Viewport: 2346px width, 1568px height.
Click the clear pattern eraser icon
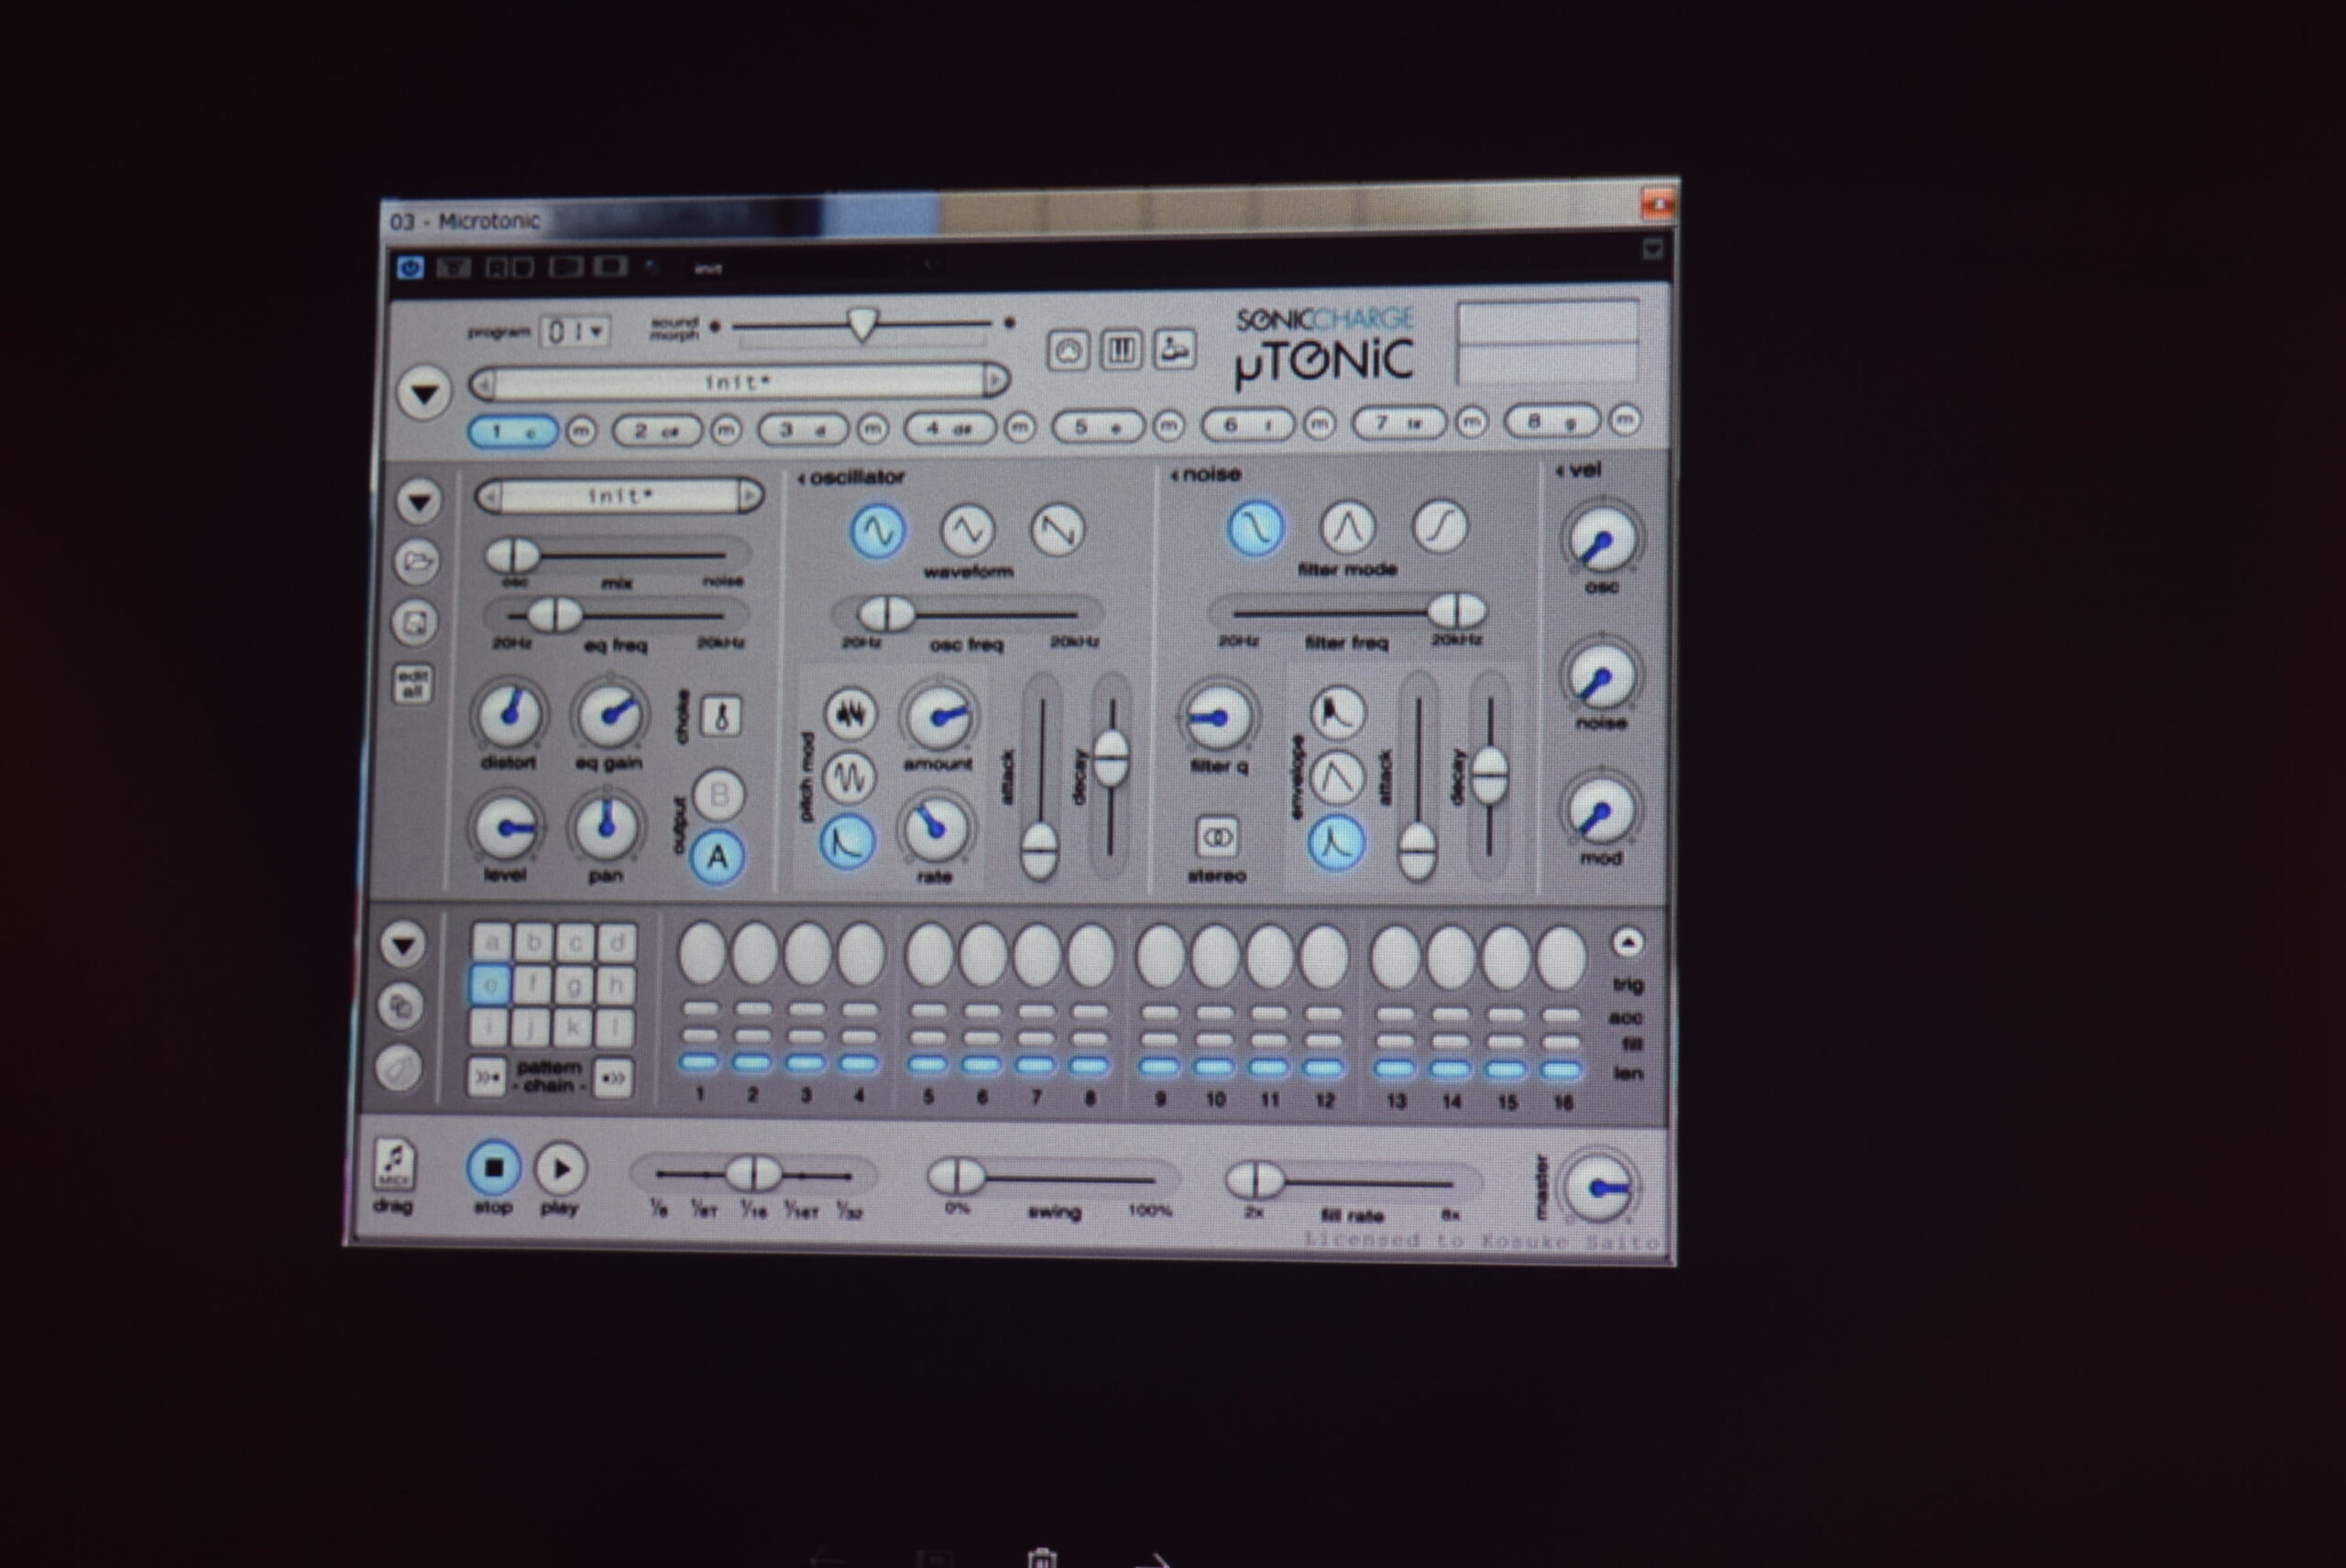pos(398,1068)
